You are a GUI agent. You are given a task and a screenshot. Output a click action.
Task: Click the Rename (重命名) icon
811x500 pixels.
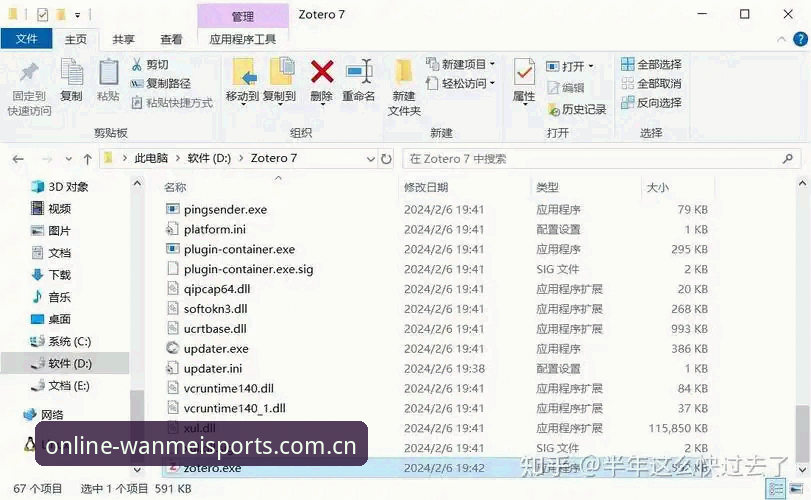[x=358, y=71]
